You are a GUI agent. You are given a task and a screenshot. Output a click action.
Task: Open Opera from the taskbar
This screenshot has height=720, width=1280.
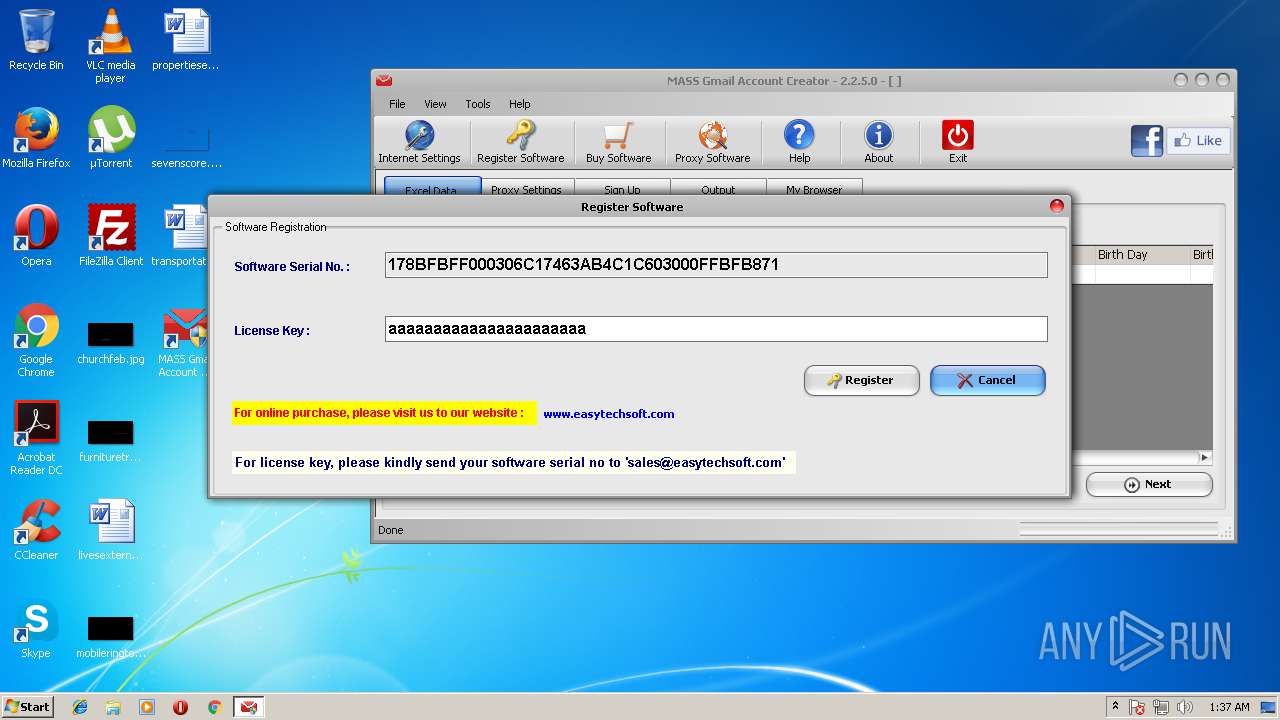(x=180, y=707)
